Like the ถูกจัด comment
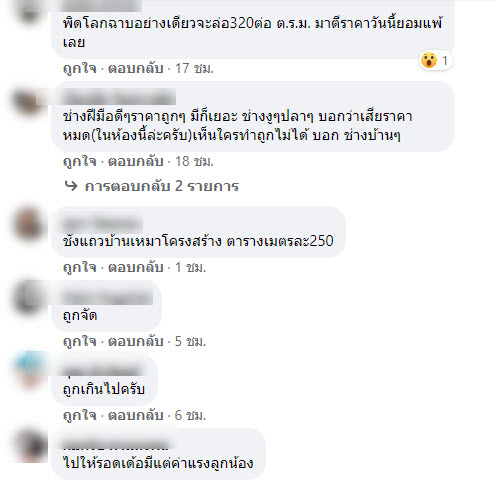The image size is (495, 481). pyautogui.click(x=80, y=341)
